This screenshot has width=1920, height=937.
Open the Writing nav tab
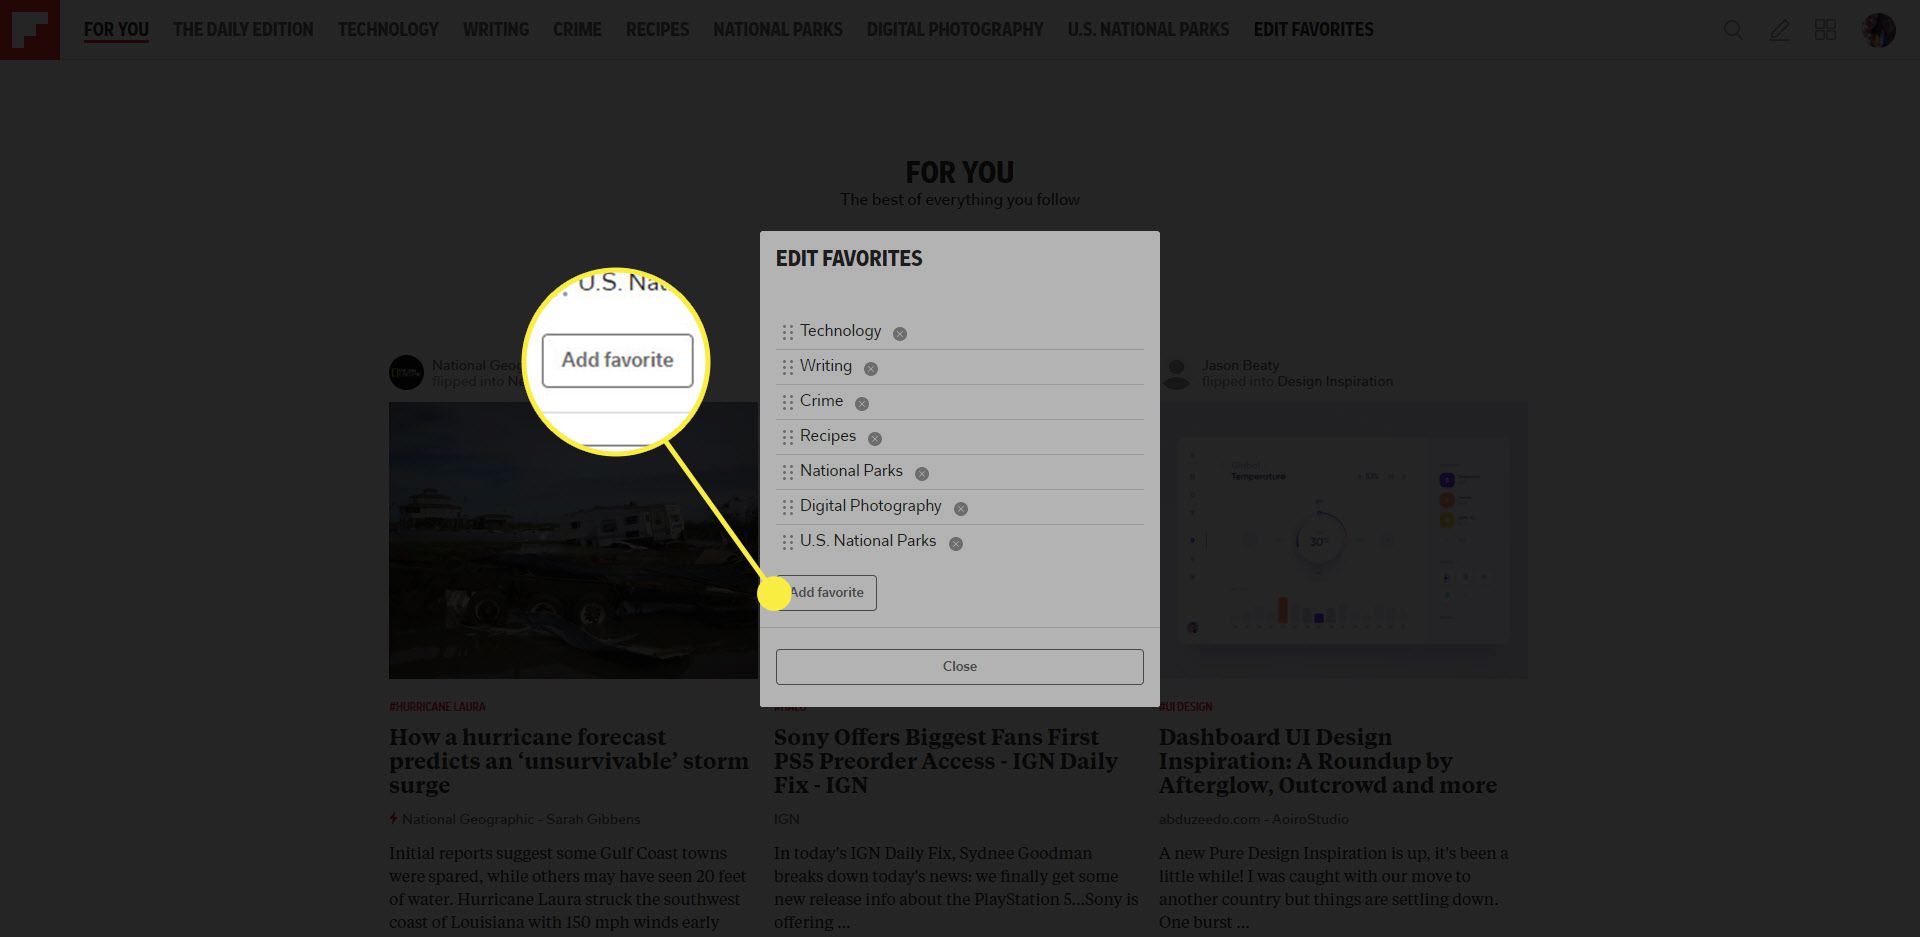496,30
